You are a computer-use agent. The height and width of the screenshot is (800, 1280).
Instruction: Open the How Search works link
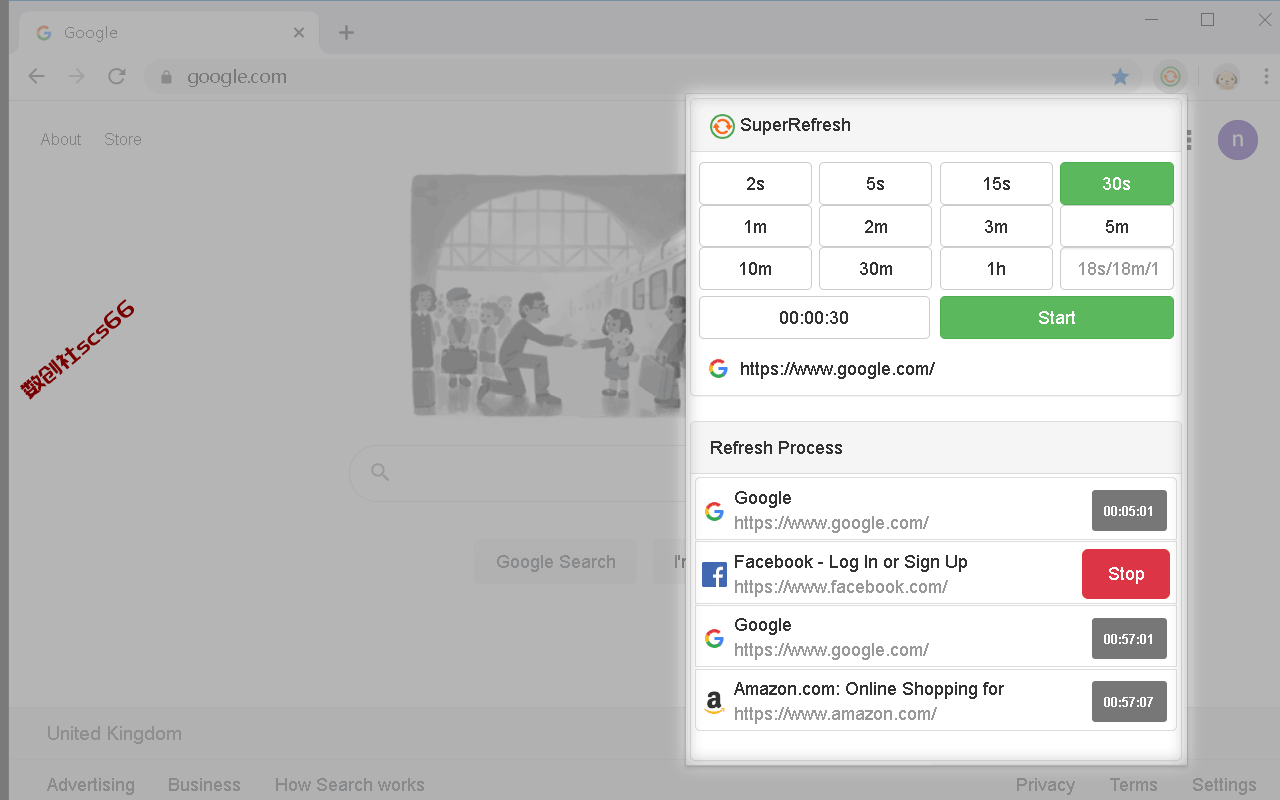[350, 785]
